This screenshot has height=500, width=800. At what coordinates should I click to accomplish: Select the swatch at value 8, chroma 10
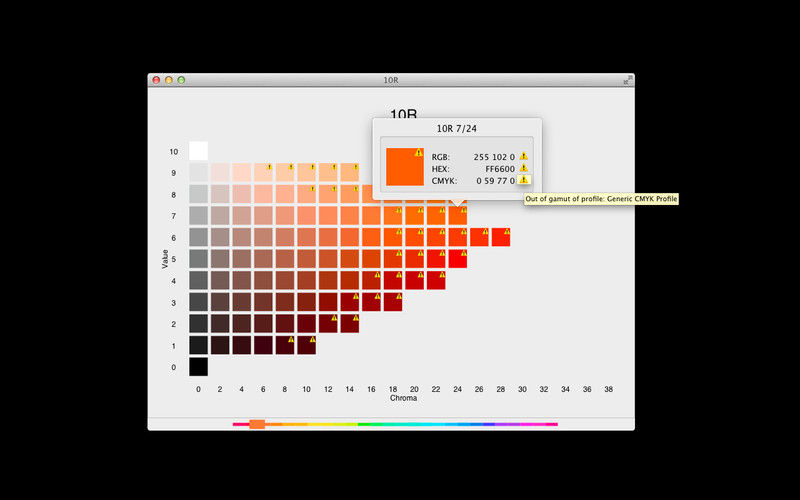pos(307,194)
